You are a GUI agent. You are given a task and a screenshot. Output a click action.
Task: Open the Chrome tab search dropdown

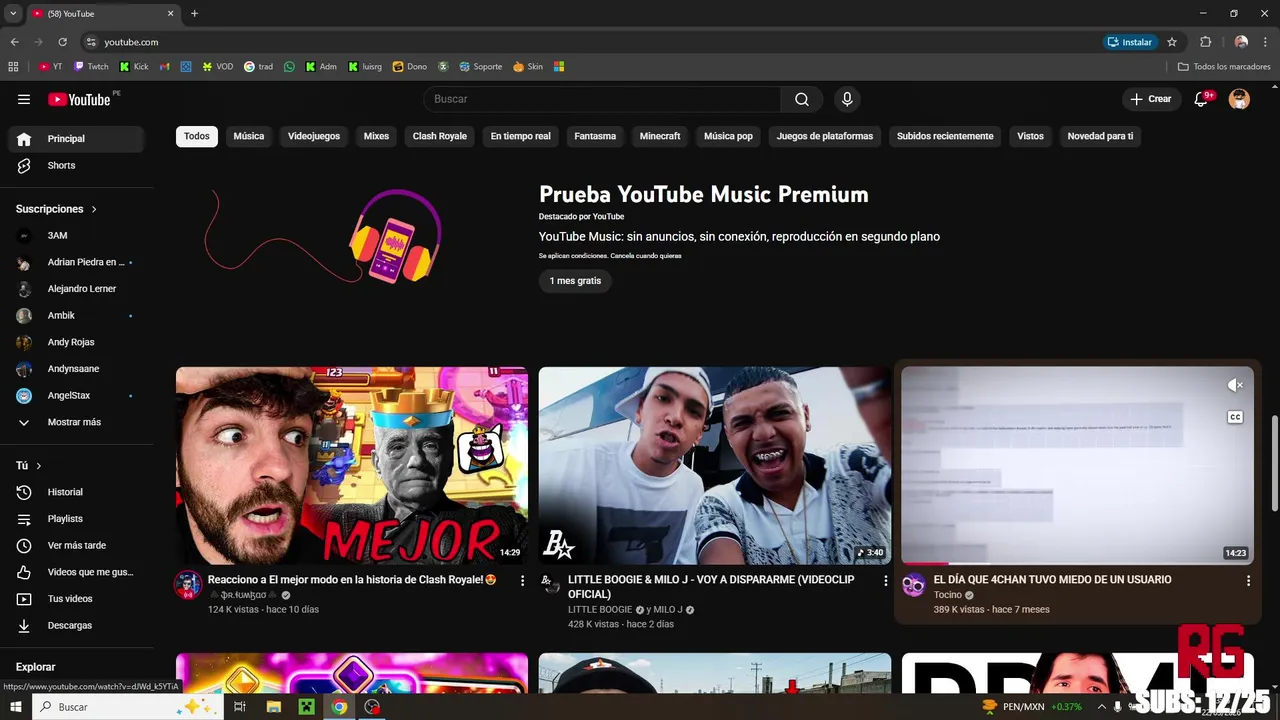[13, 13]
